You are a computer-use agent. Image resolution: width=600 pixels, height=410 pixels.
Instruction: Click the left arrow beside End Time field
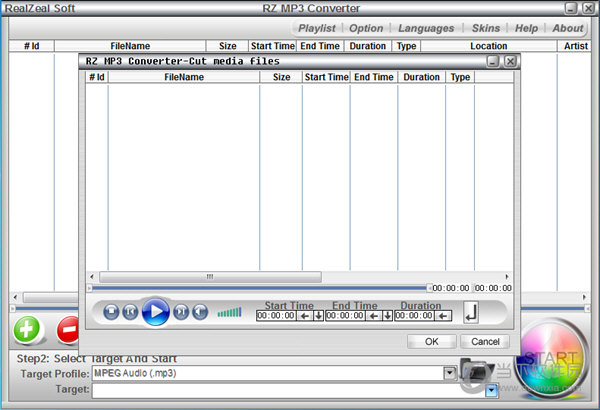(374, 316)
